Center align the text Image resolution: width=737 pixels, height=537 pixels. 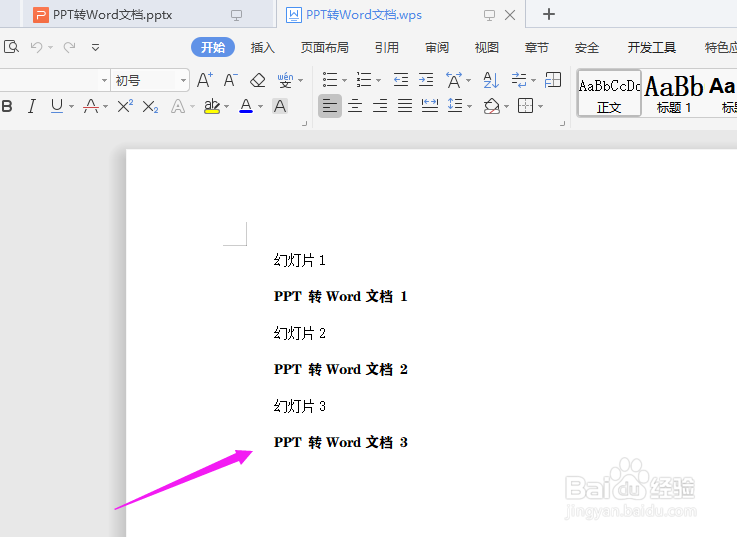pyautogui.click(x=355, y=106)
